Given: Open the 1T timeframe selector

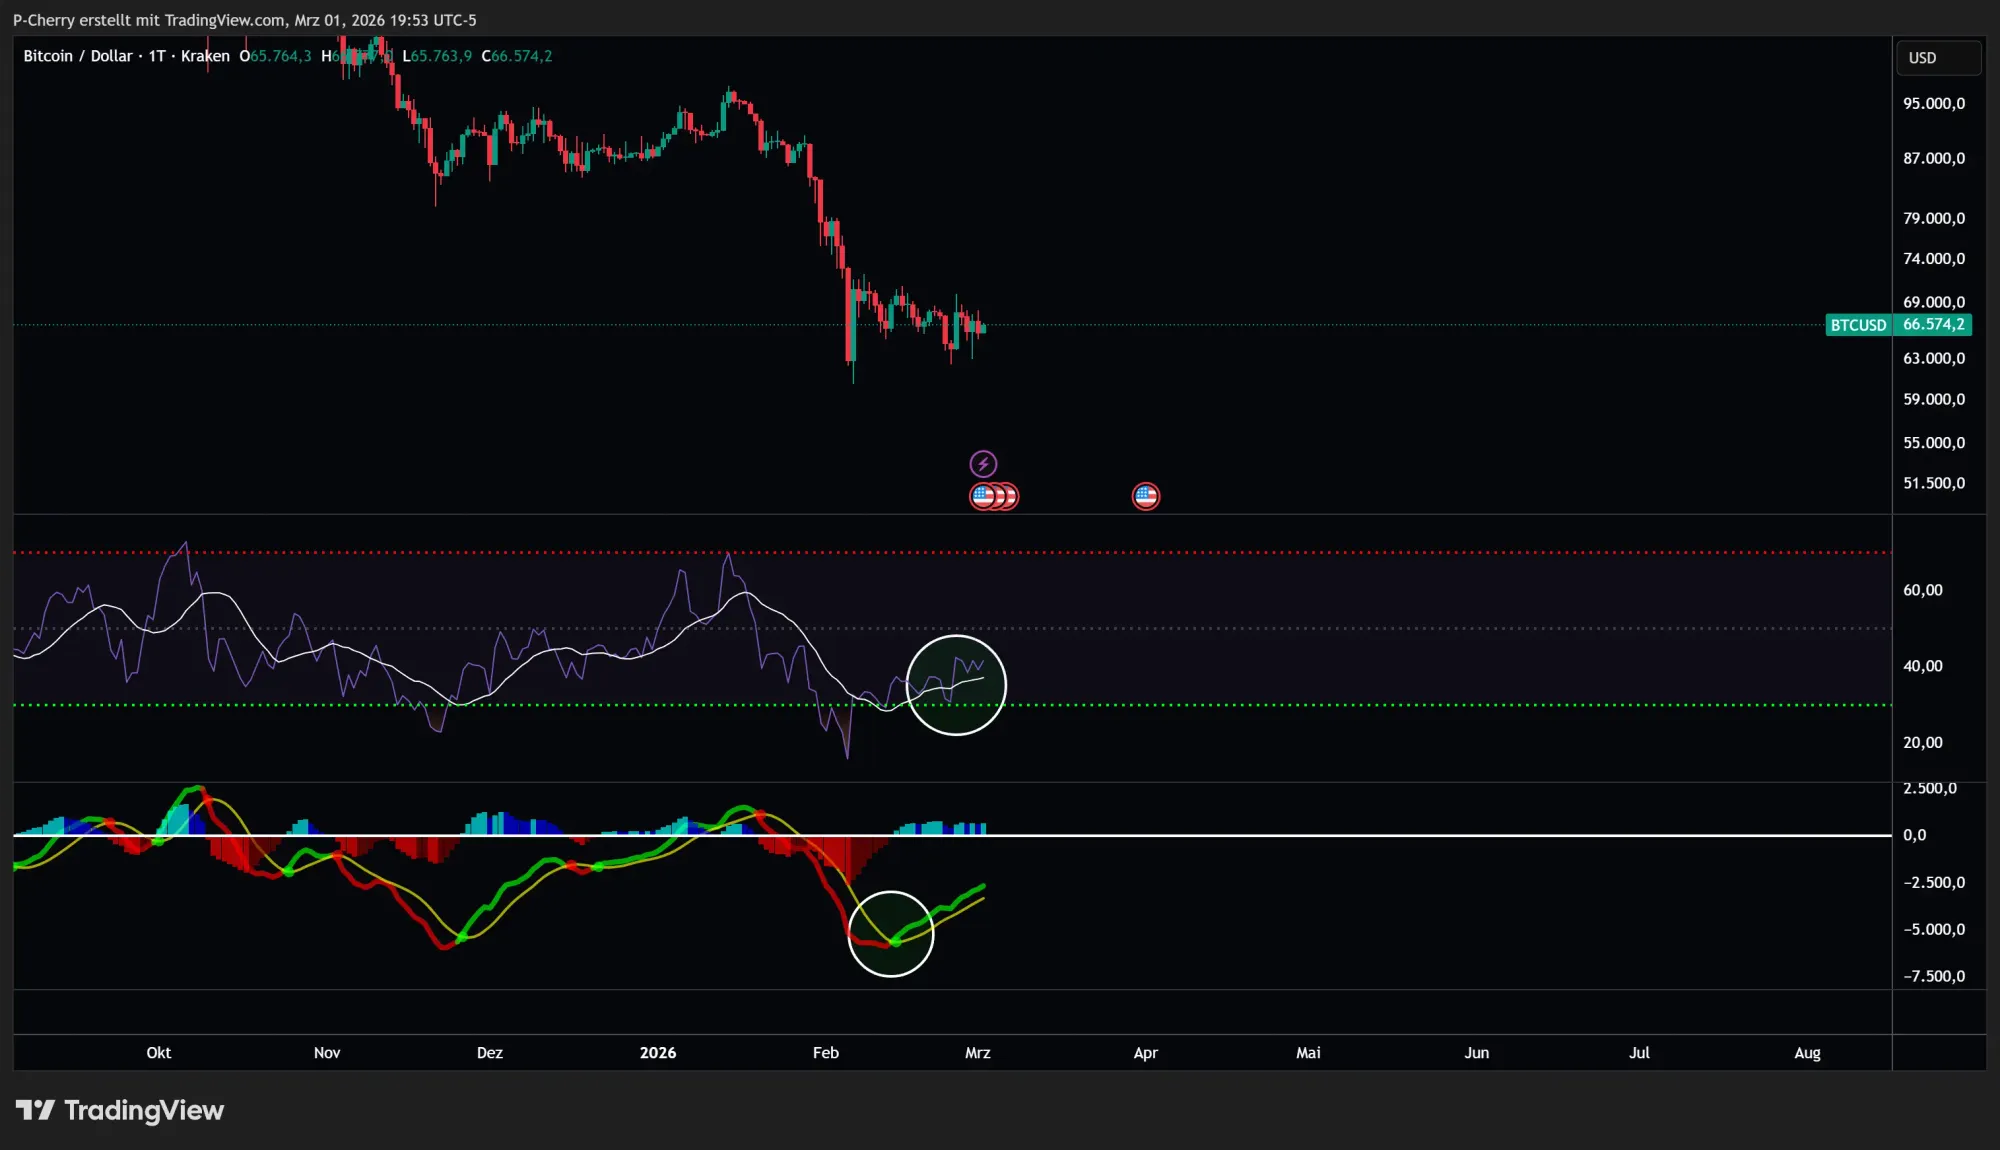Looking at the screenshot, I should pos(155,56).
